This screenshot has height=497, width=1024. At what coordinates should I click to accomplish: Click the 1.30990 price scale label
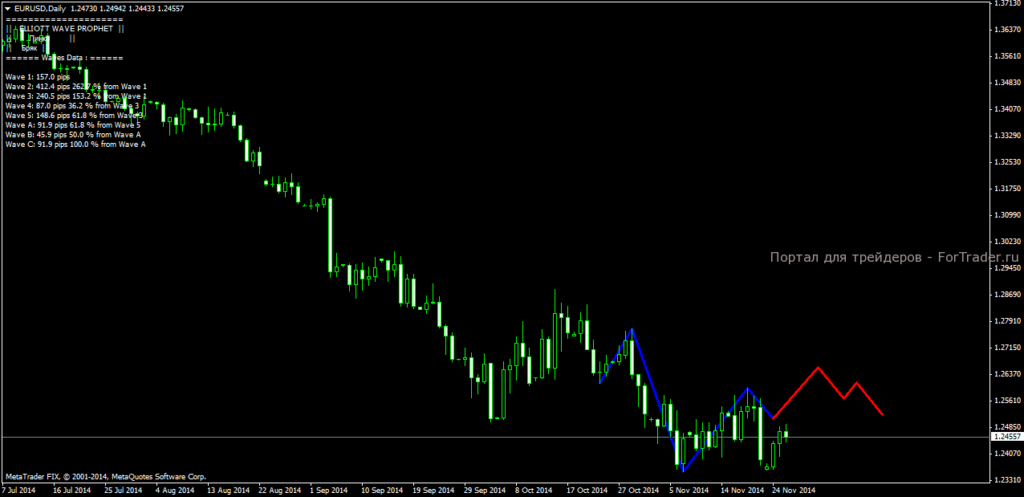1006,215
